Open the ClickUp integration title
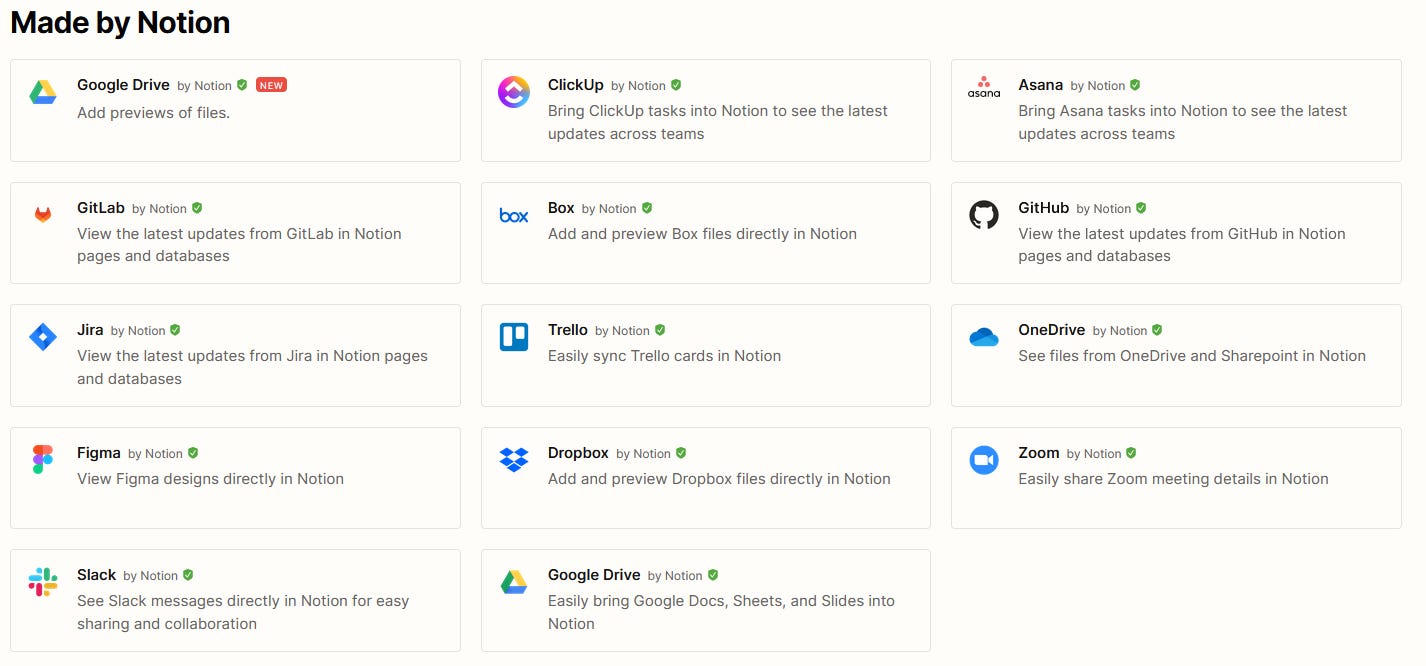The height and width of the screenshot is (666, 1426). pyautogui.click(x=576, y=85)
